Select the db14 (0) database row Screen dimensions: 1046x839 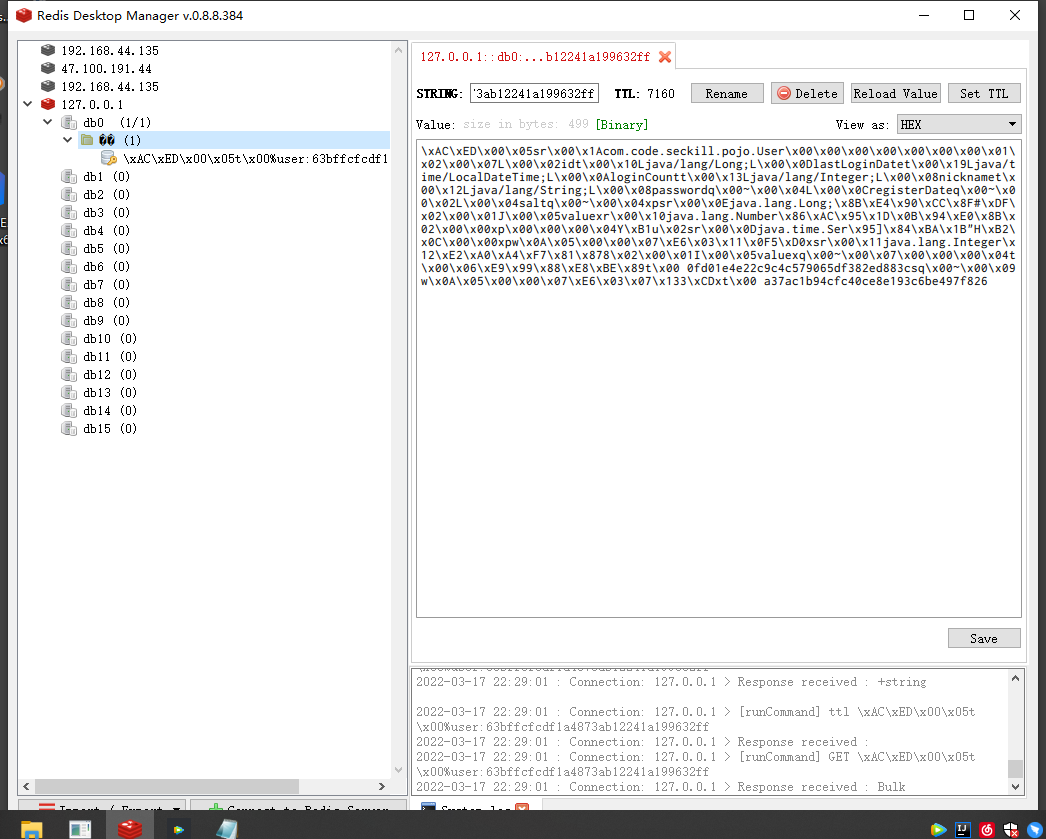click(x=110, y=410)
